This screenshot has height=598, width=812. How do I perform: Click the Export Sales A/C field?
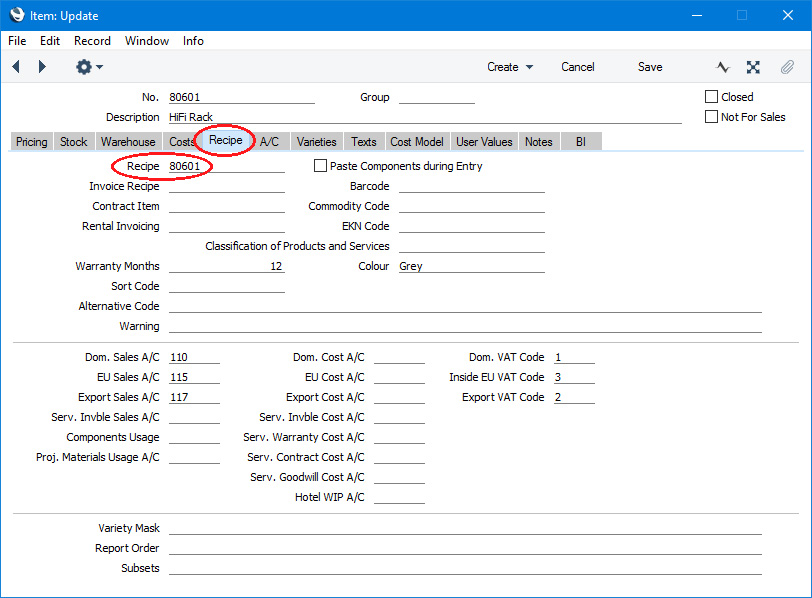pyautogui.click(x=194, y=397)
